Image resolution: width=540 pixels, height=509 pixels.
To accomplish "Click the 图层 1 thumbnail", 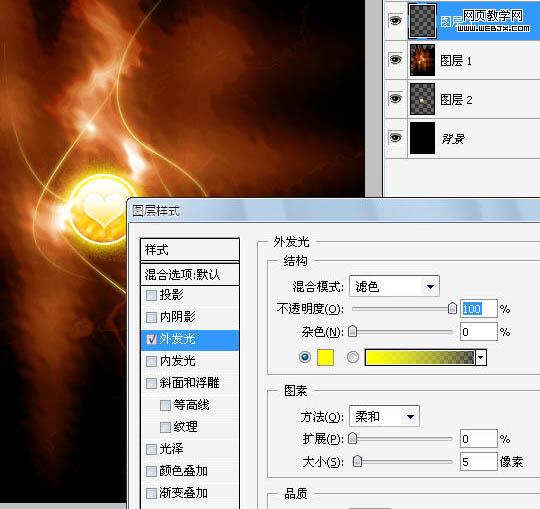I will point(422,60).
